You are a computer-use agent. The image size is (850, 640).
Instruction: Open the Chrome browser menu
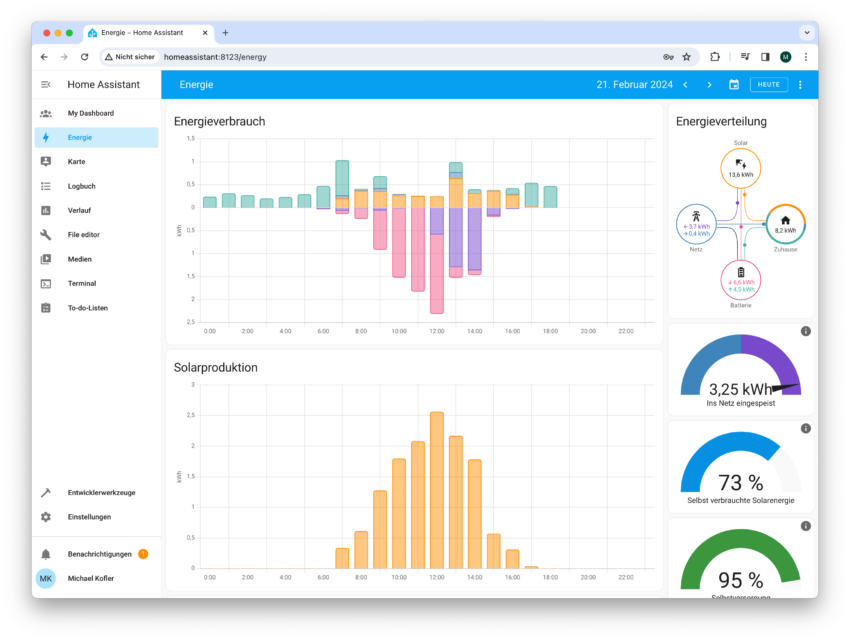tap(806, 57)
